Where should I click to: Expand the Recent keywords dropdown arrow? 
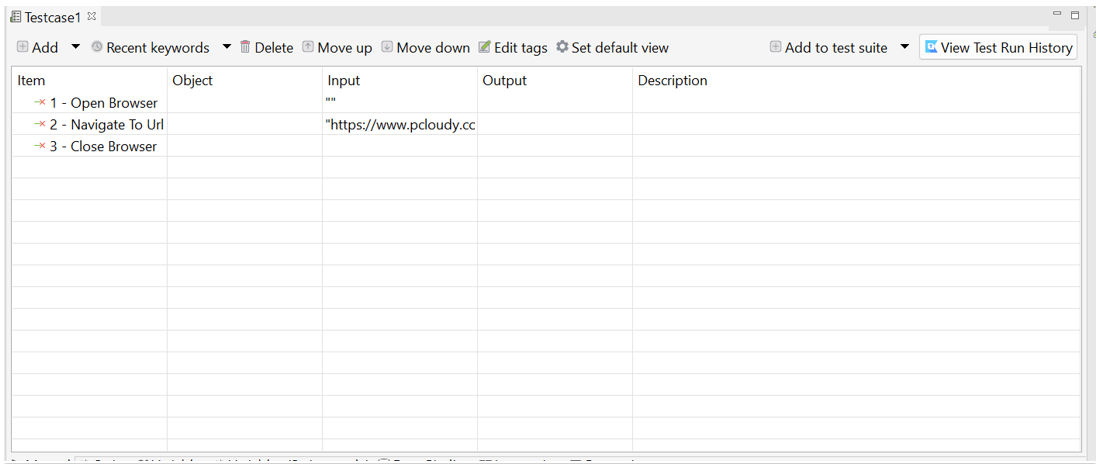(x=226, y=47)
